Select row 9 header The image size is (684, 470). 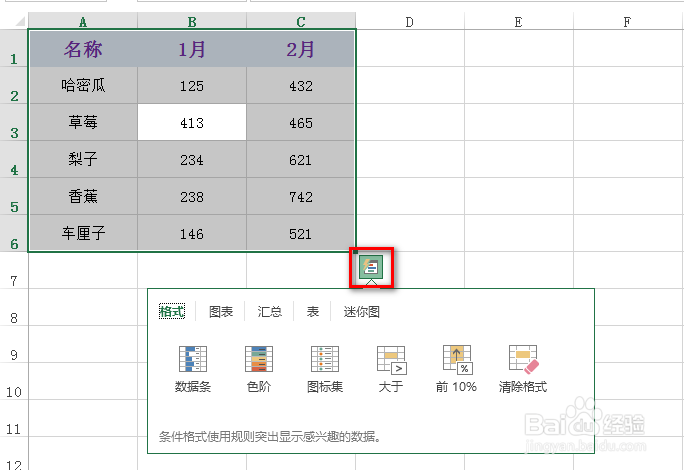[14, 344]
